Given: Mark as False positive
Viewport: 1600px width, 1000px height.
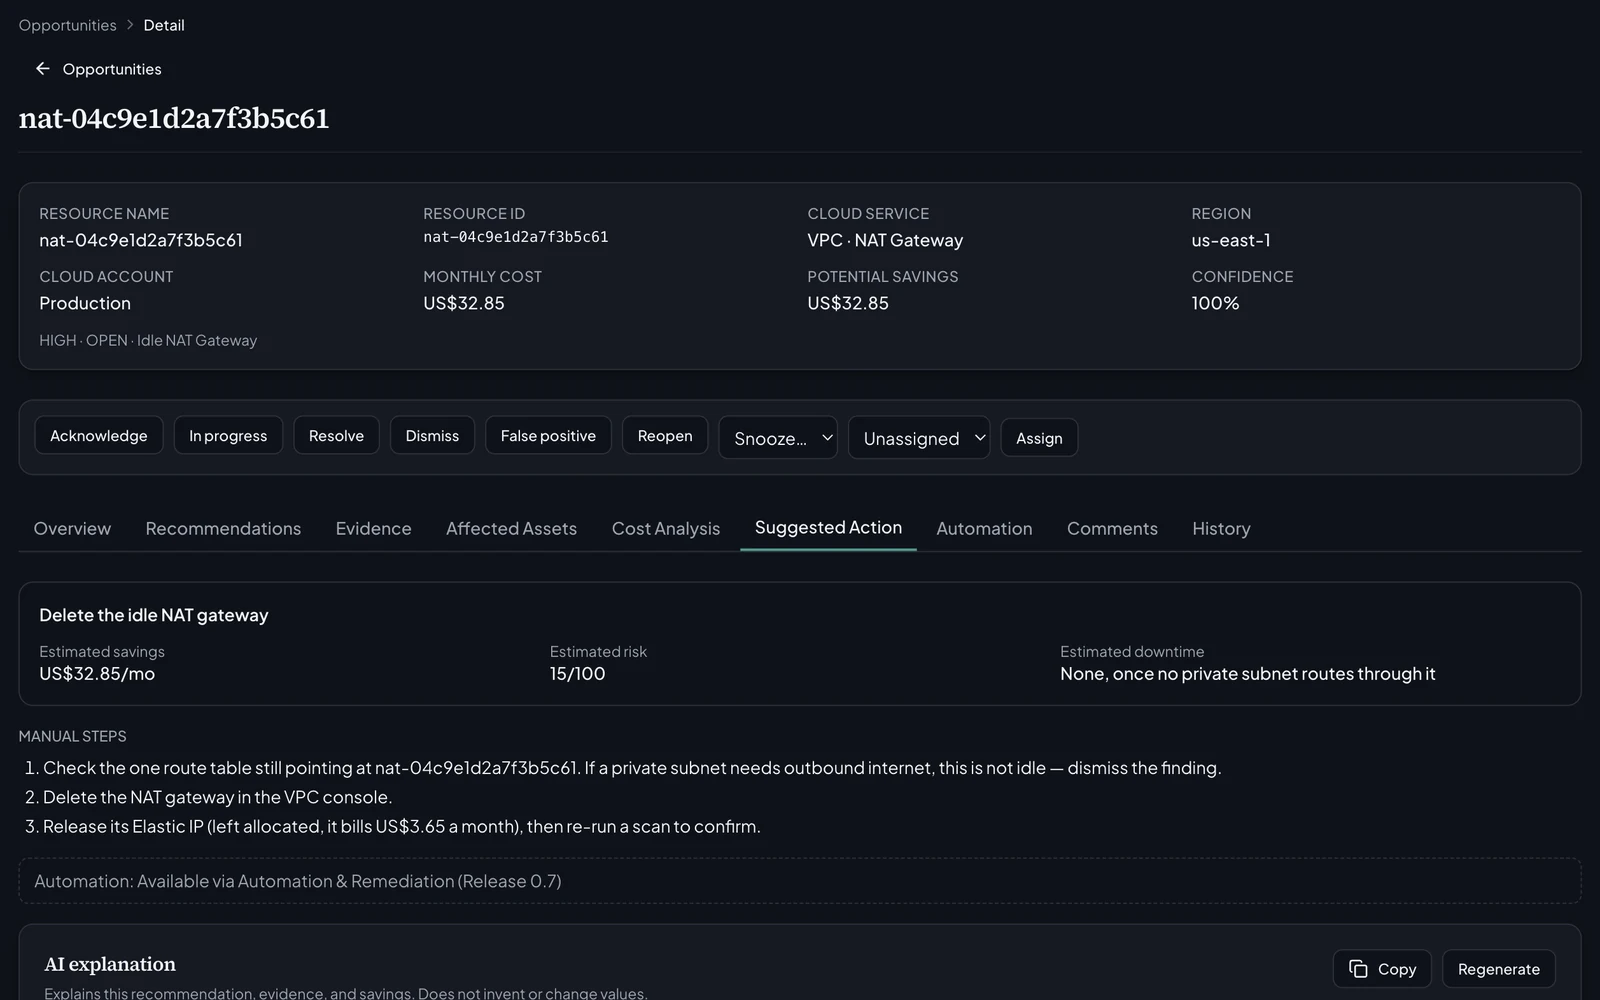Looking at the screenshot, I should click(548, 436).
